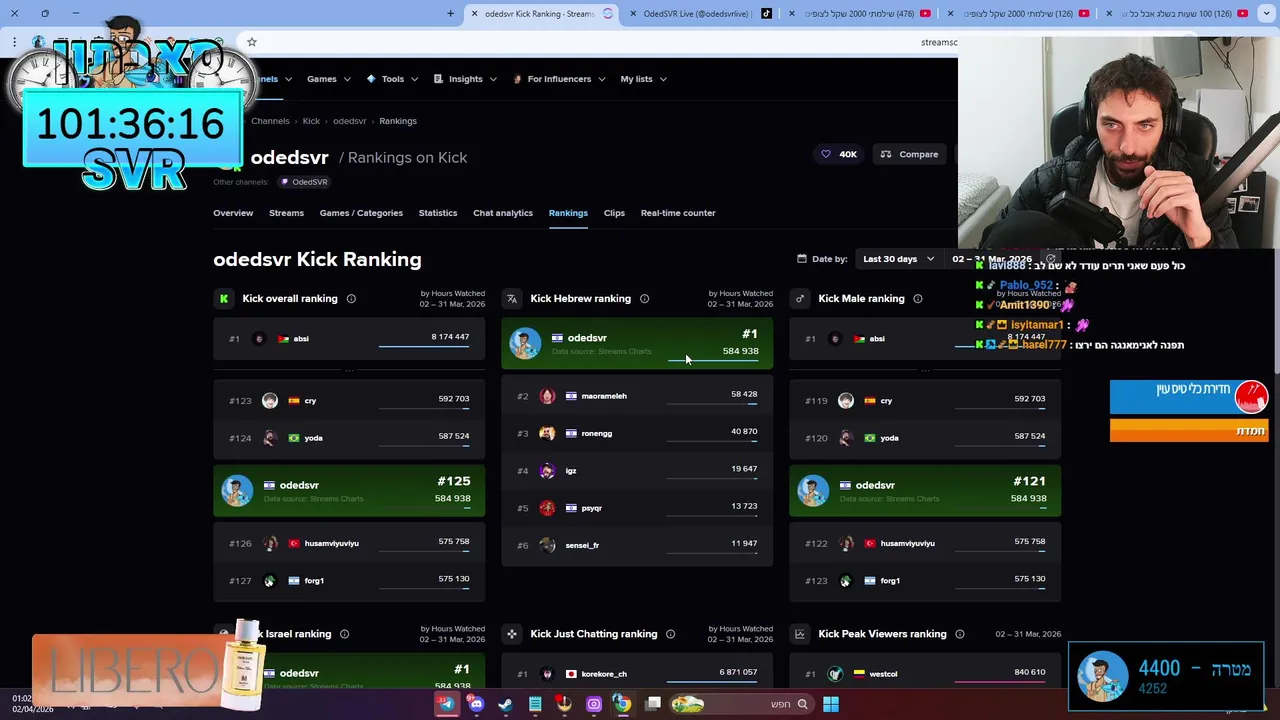
Task: Switch to the Statistics tab
Action: pyautogui.click(x=438, y=213)
